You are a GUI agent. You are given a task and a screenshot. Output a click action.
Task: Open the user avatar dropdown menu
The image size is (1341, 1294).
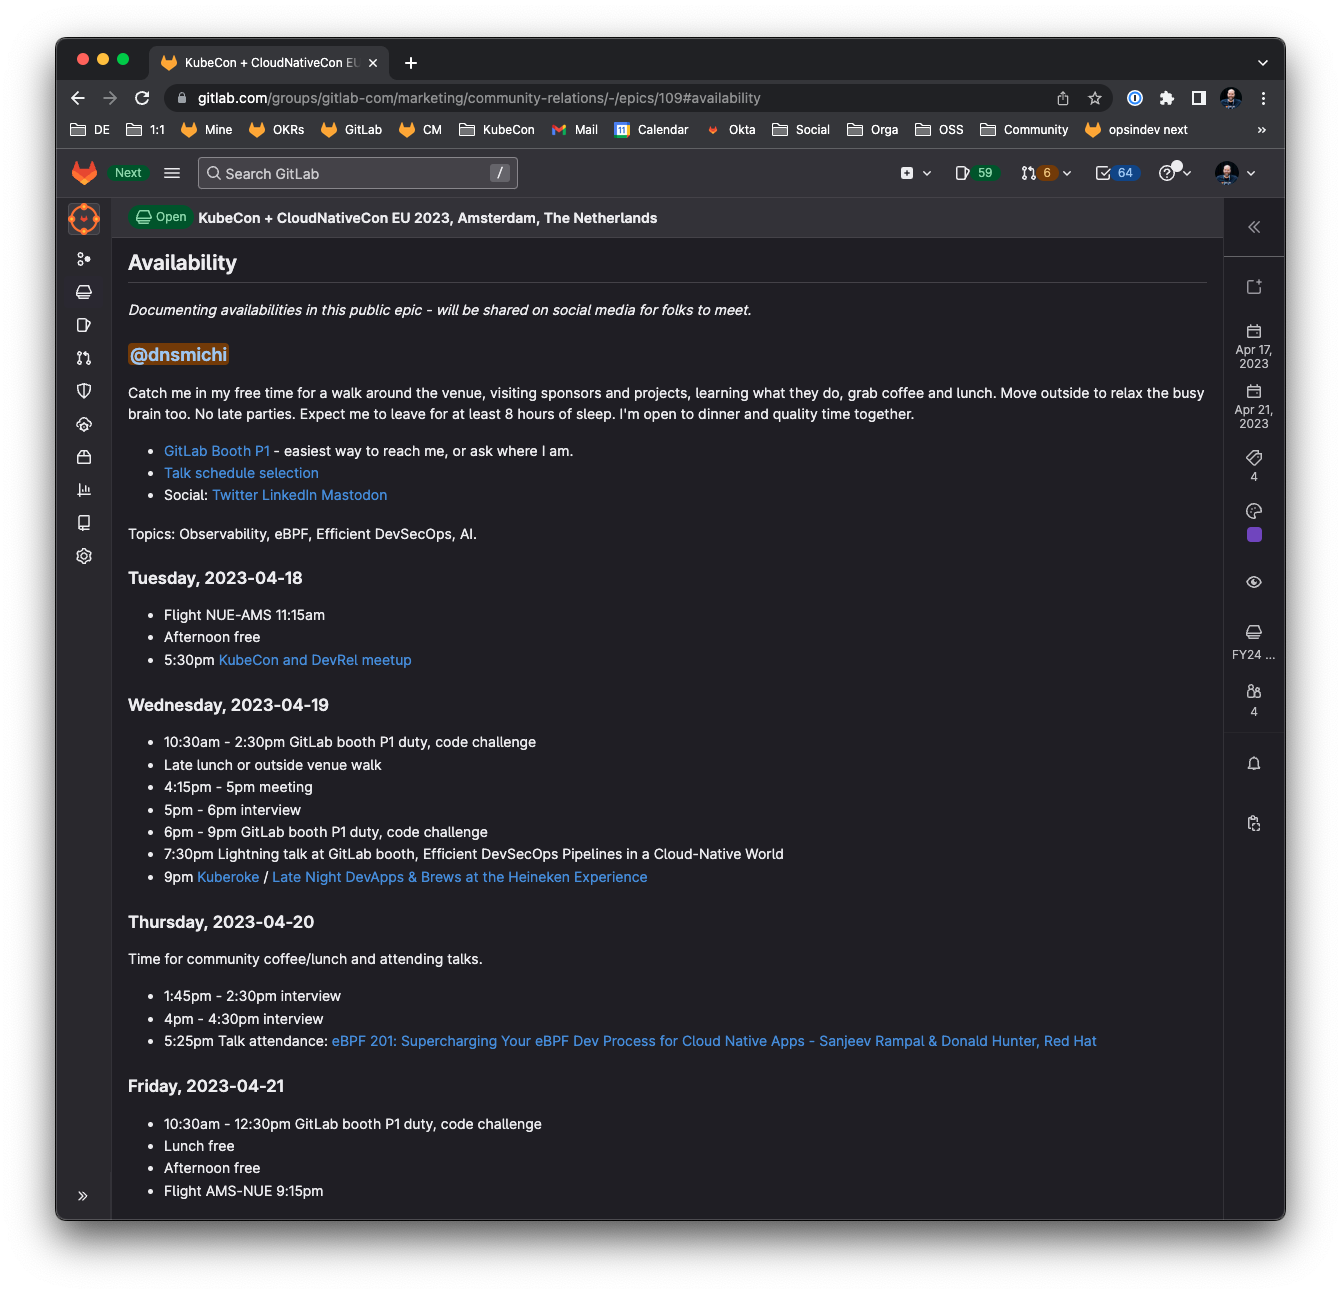tap(1235, 173)
